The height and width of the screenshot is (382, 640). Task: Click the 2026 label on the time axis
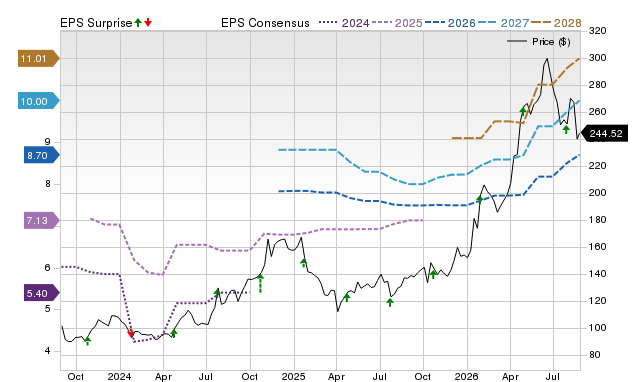click(466, 376)
